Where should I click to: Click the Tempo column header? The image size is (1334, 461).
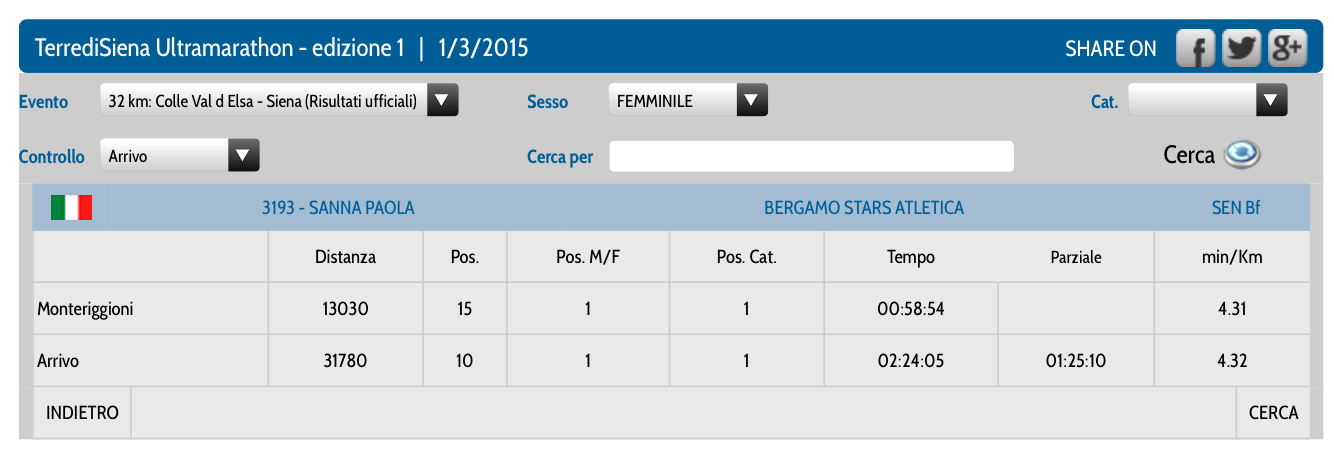(x=911, y=257)
